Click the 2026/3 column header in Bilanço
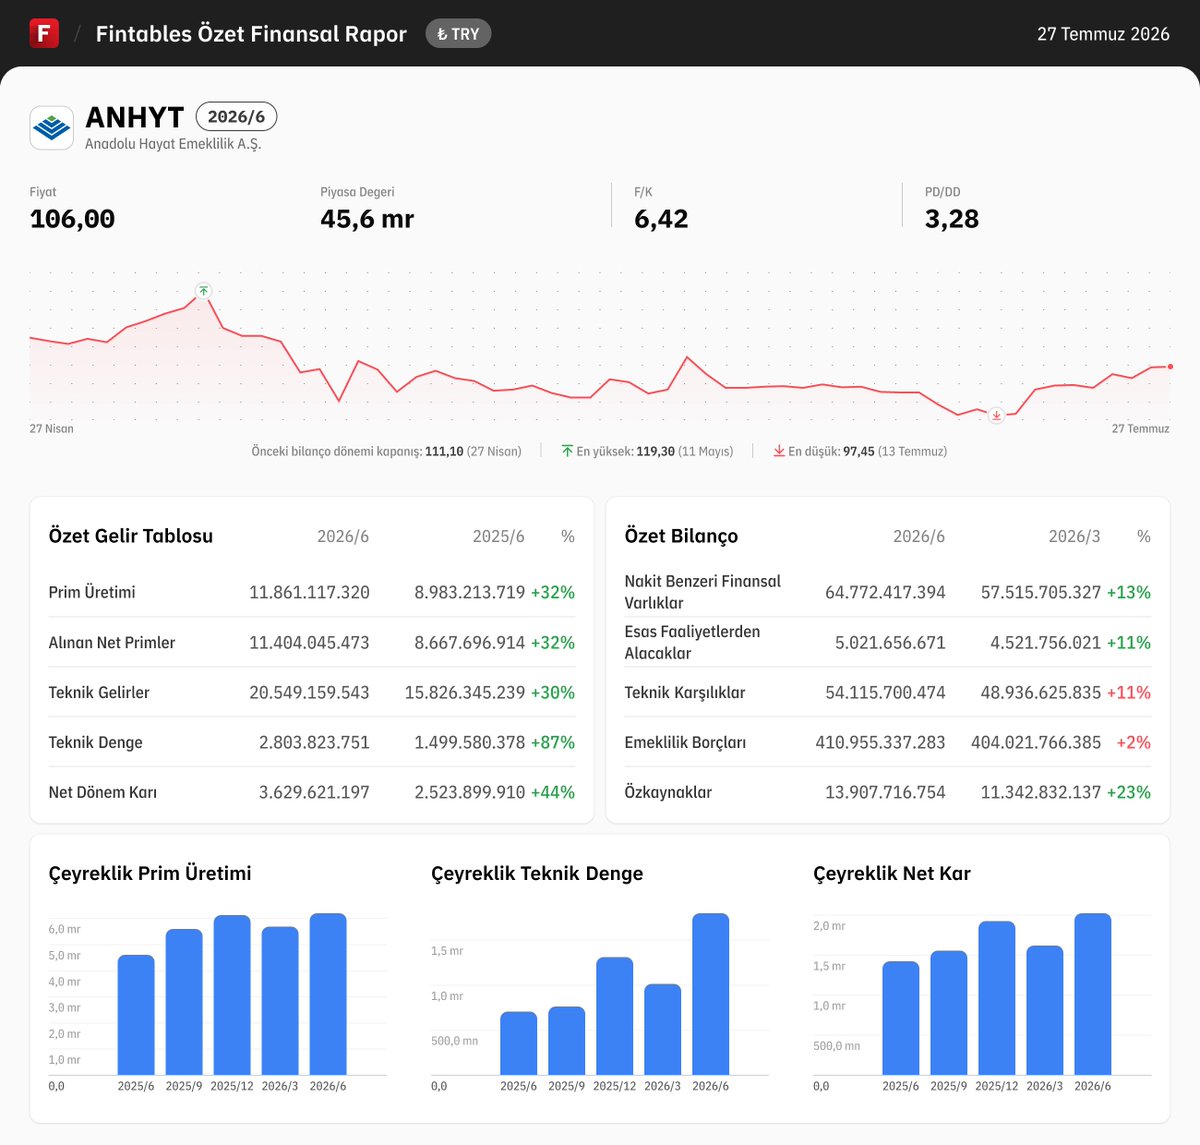The height and width of the screenshot is (1145, 1200). point(1075,537)
